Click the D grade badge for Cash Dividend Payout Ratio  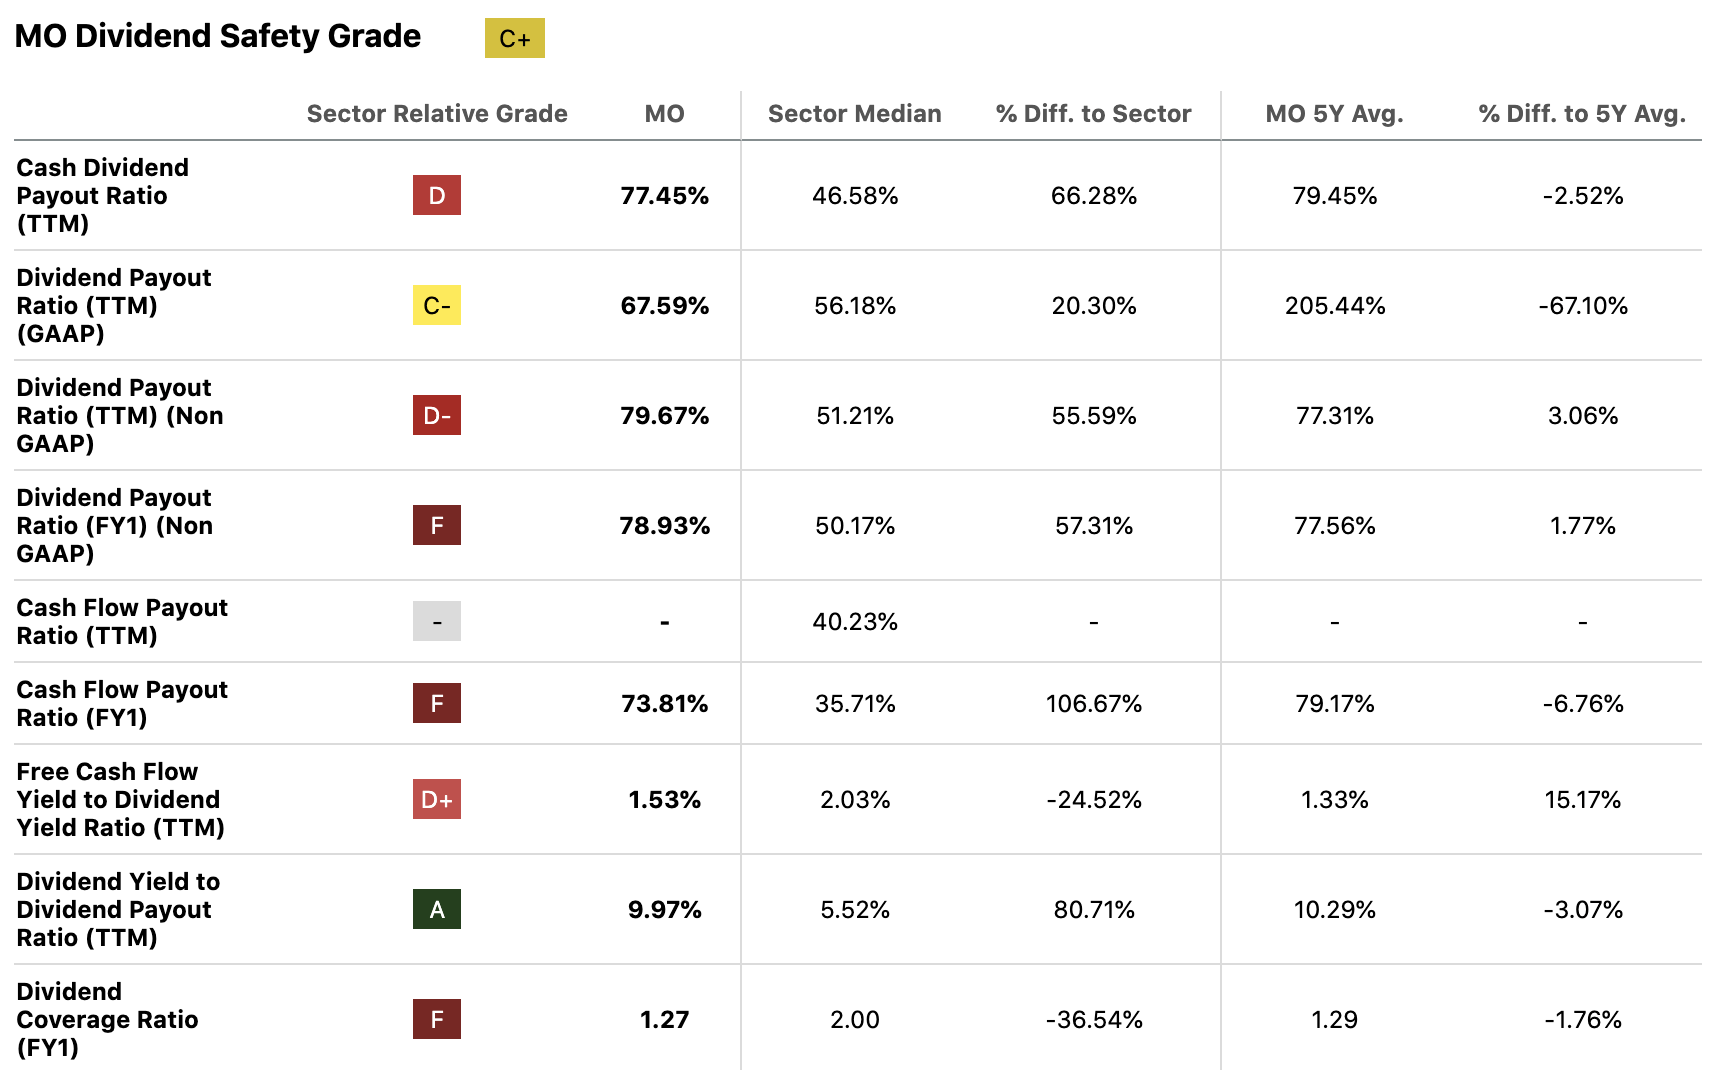[436, 195]
